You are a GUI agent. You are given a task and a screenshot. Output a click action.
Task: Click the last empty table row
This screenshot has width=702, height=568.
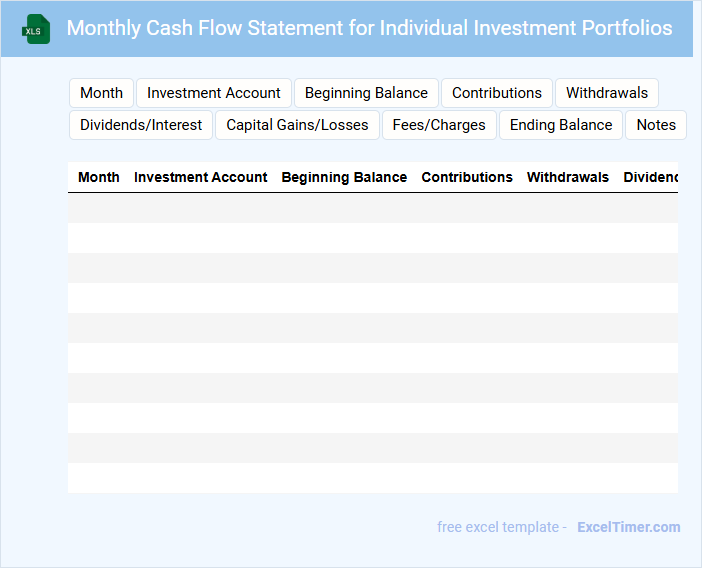(x=372, y=478)
